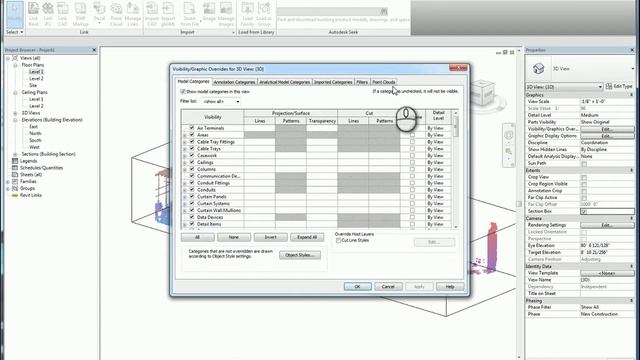
Task: Close the Properties palette
Action: click(x=632, y=50)
